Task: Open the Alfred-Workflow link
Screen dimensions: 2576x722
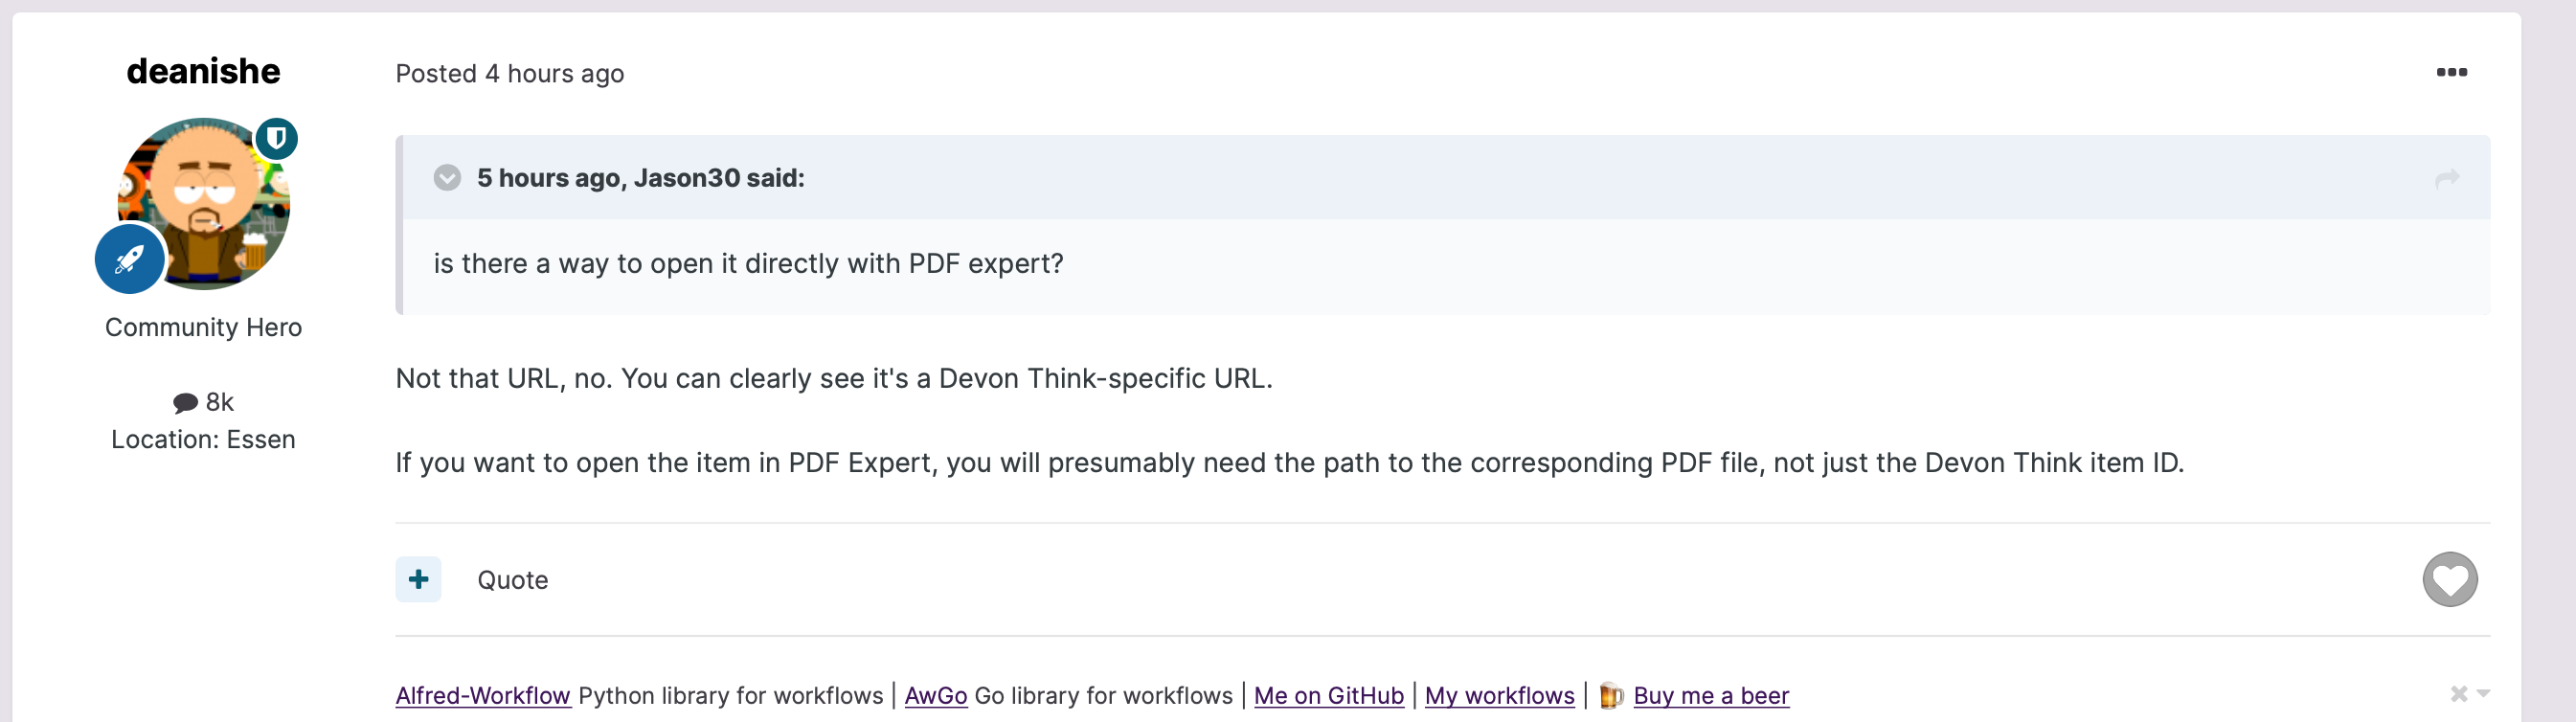Action: coord(483,695)
